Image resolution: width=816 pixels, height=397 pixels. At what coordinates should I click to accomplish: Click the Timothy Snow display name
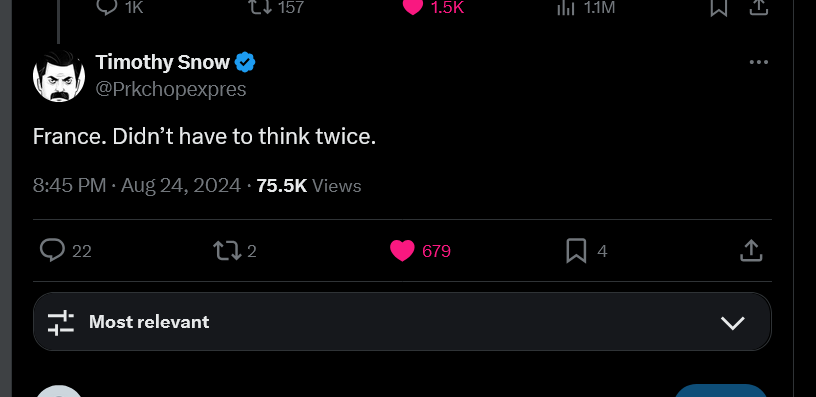[x=162, y=62]
